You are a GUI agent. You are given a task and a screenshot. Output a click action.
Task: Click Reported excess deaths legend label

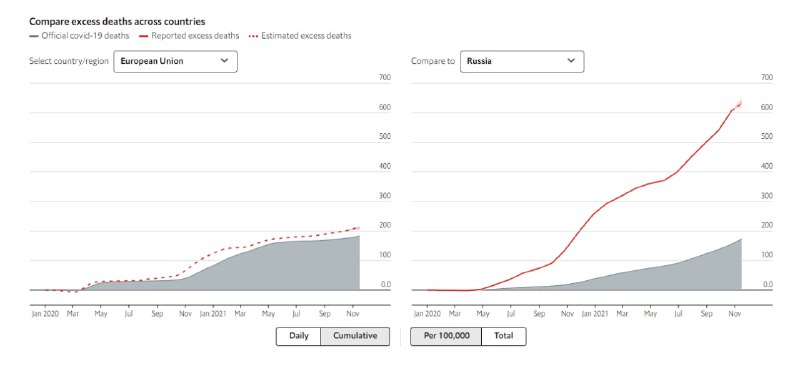coord(195,36)
